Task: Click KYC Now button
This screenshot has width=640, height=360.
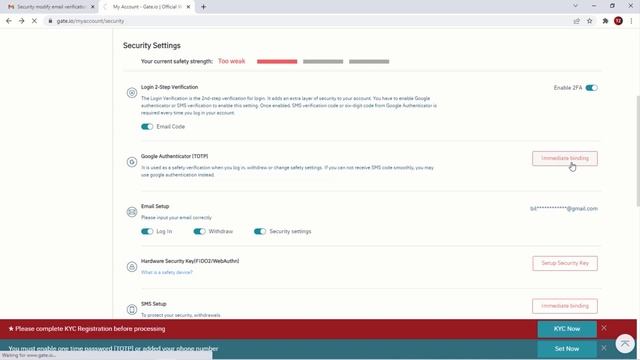Action: [x=567, y=329]
